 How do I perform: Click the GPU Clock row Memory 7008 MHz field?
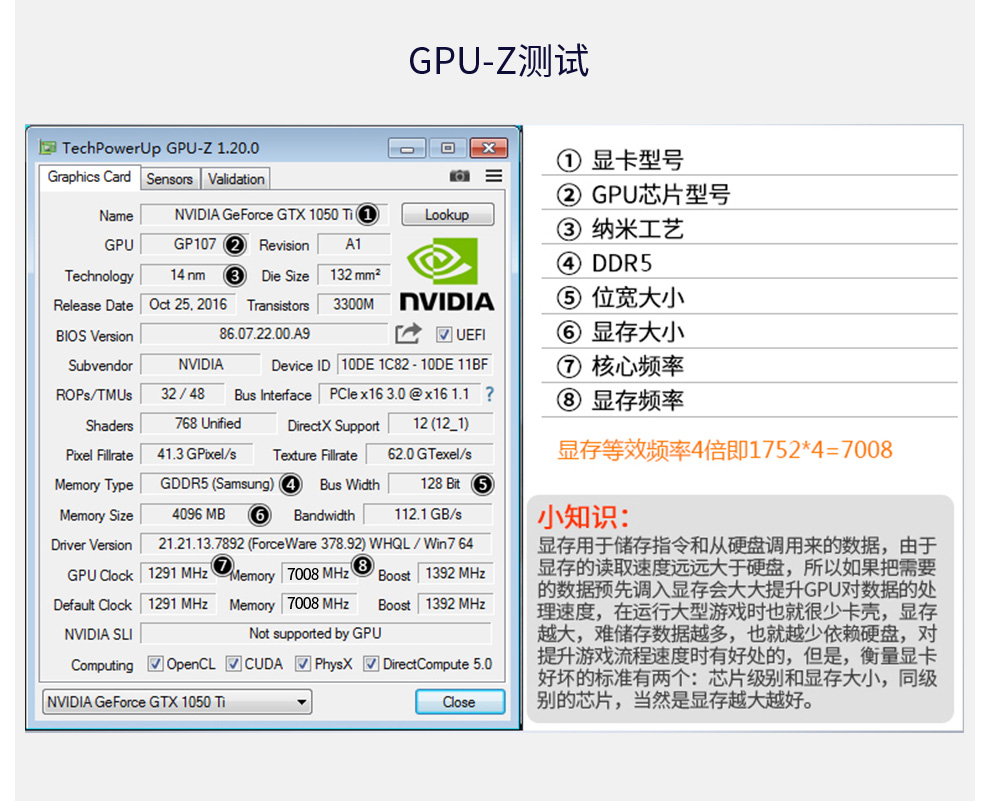point(319,574)
